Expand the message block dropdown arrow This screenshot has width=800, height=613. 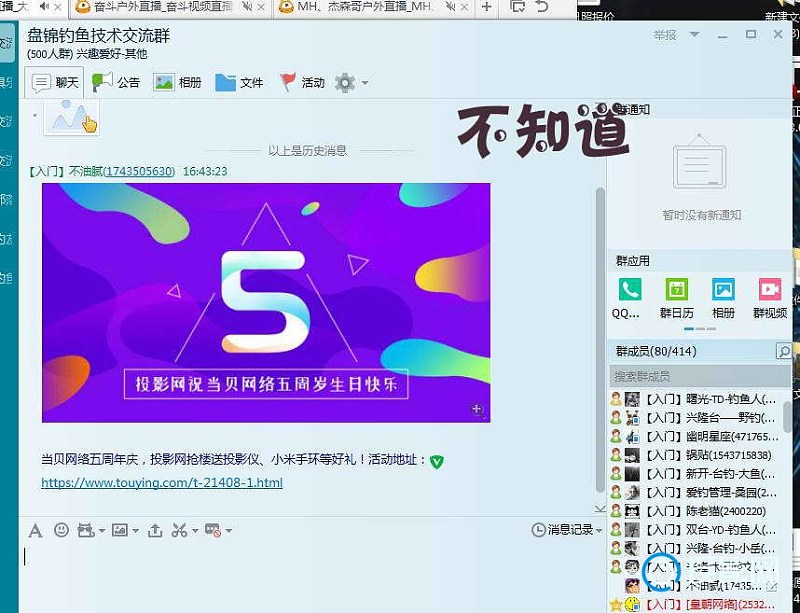229,531
